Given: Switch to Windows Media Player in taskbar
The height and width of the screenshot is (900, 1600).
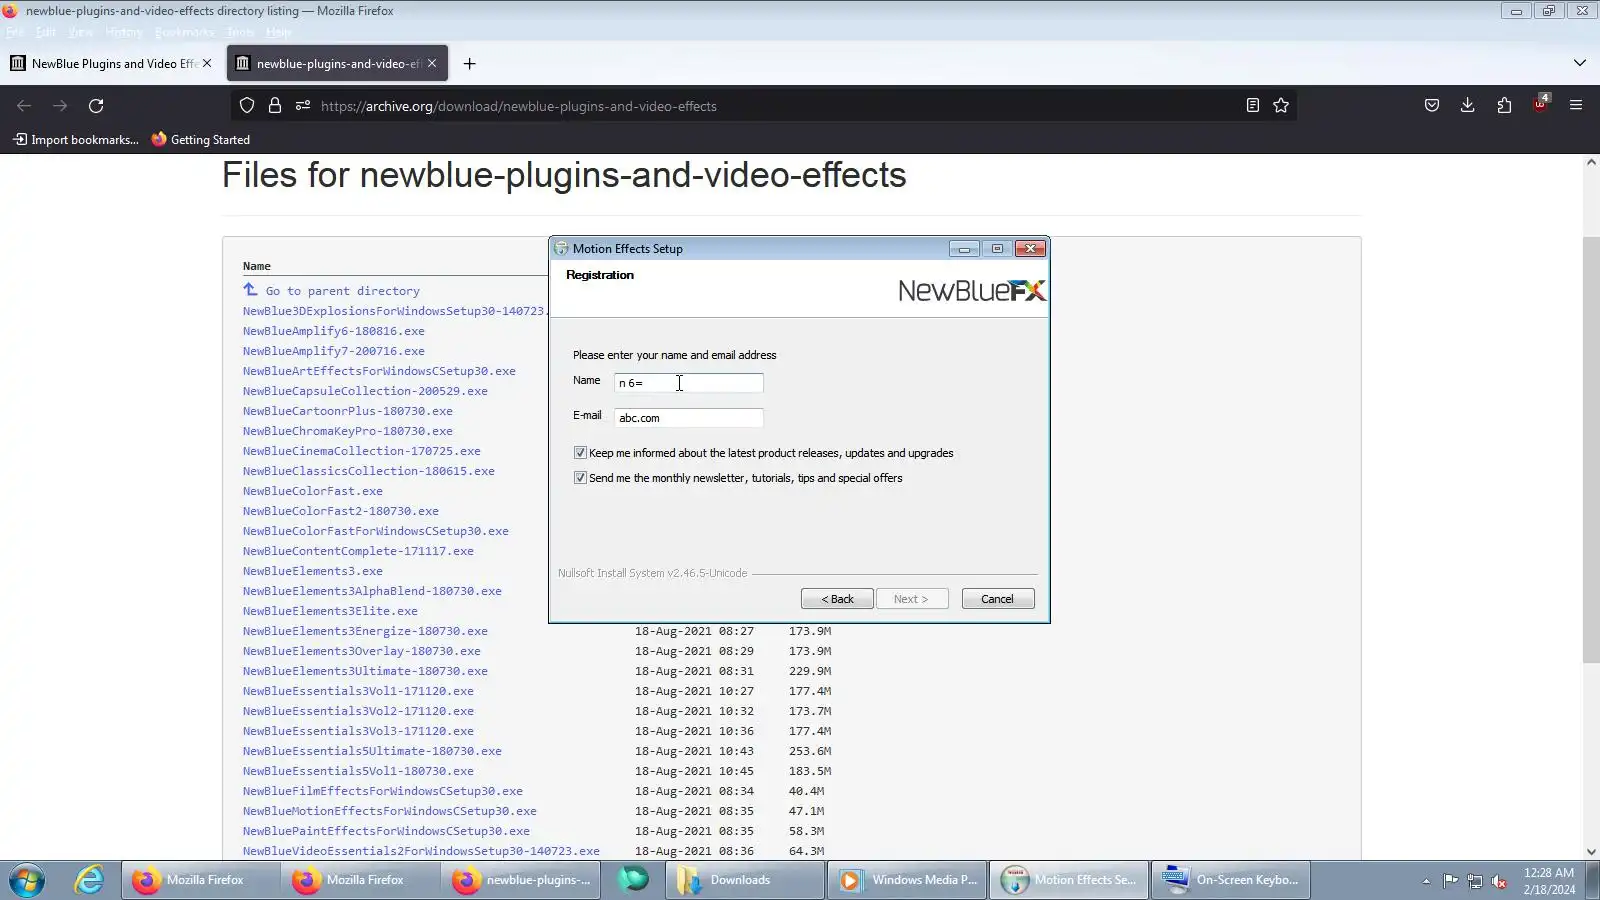Looking at the screenshot, I should (907, 880).
